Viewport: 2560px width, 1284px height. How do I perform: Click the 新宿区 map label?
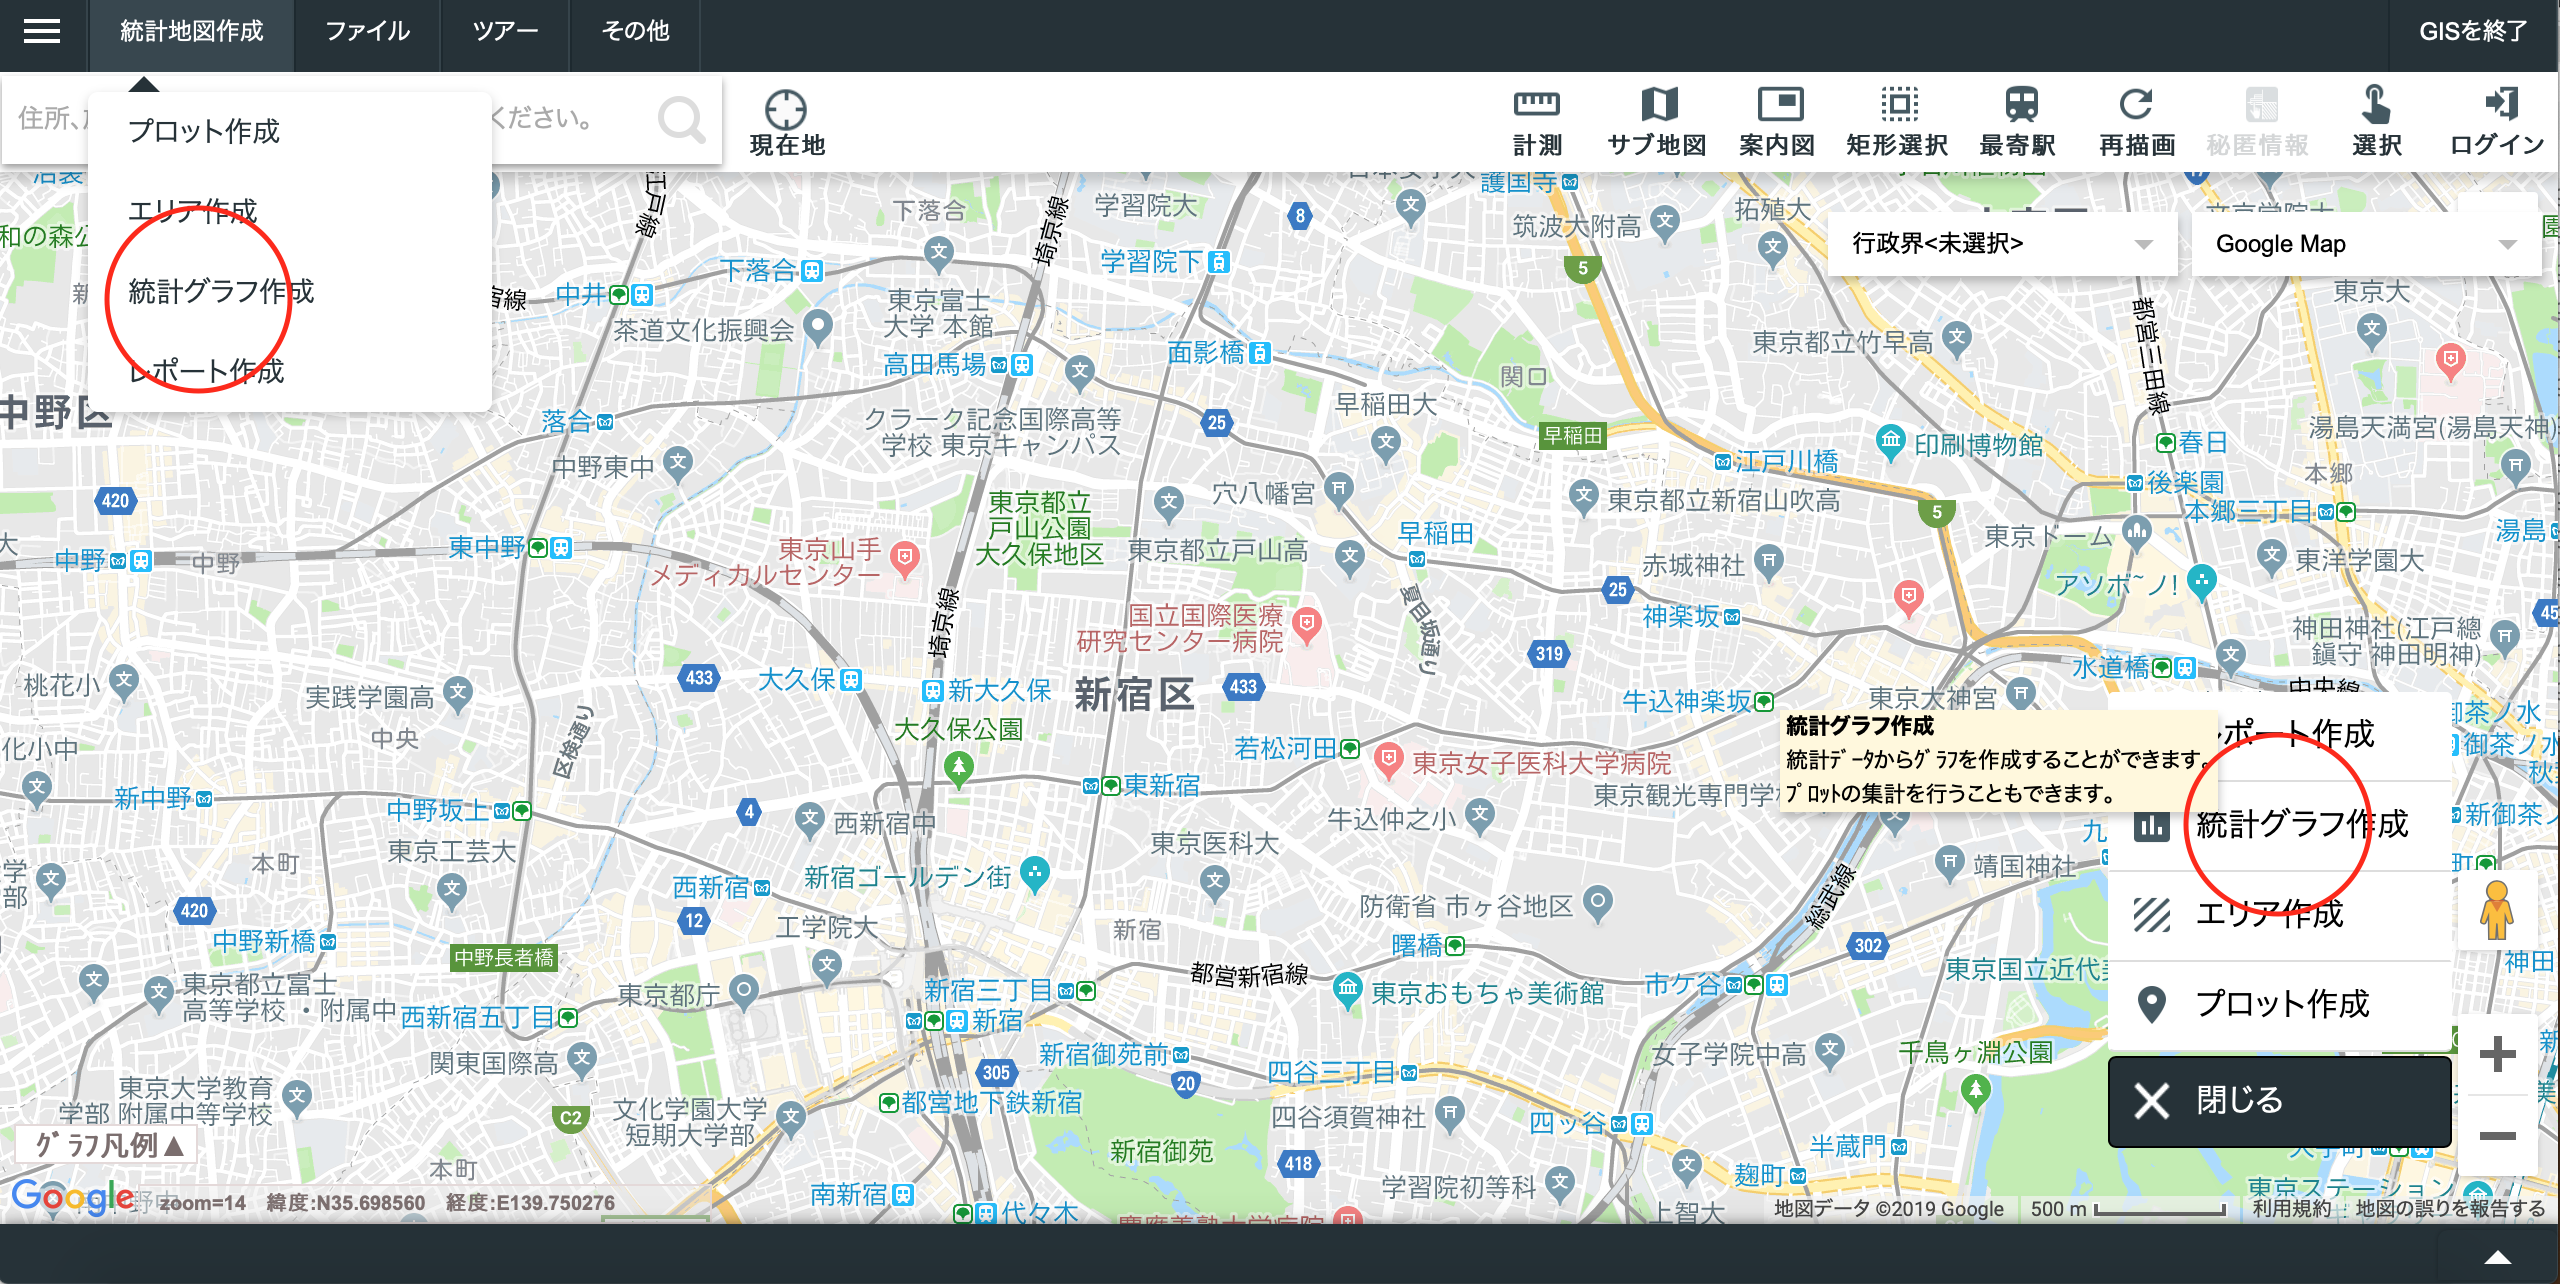click(x=1134, y=694)
